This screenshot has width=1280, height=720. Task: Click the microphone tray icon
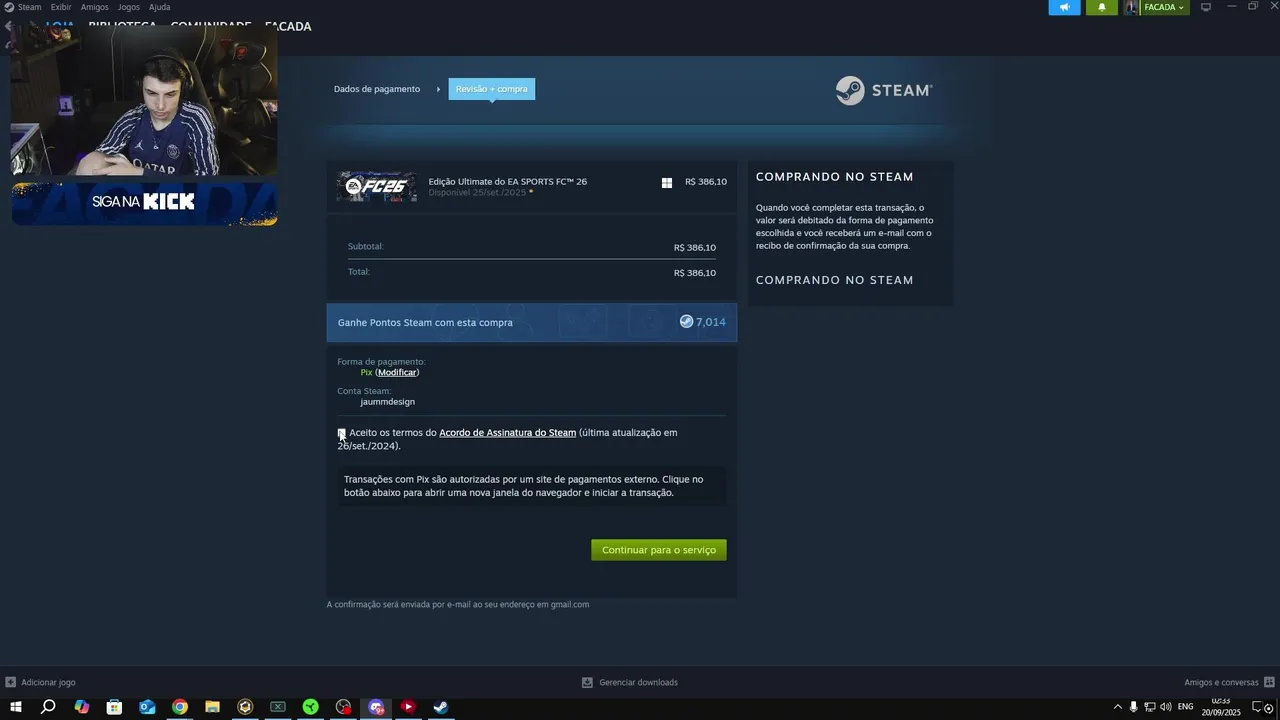click(1133, 707)
